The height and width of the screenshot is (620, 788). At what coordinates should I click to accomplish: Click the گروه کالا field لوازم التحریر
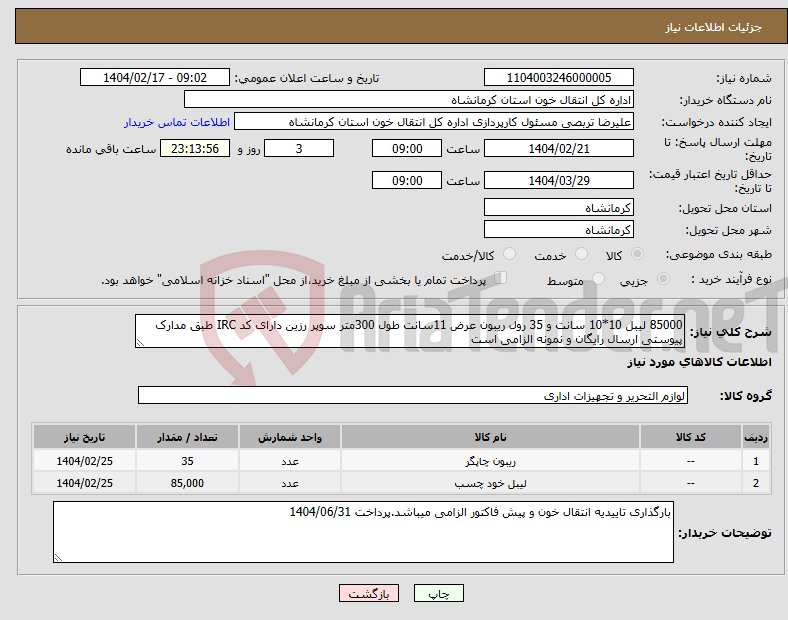coord(413,395)
